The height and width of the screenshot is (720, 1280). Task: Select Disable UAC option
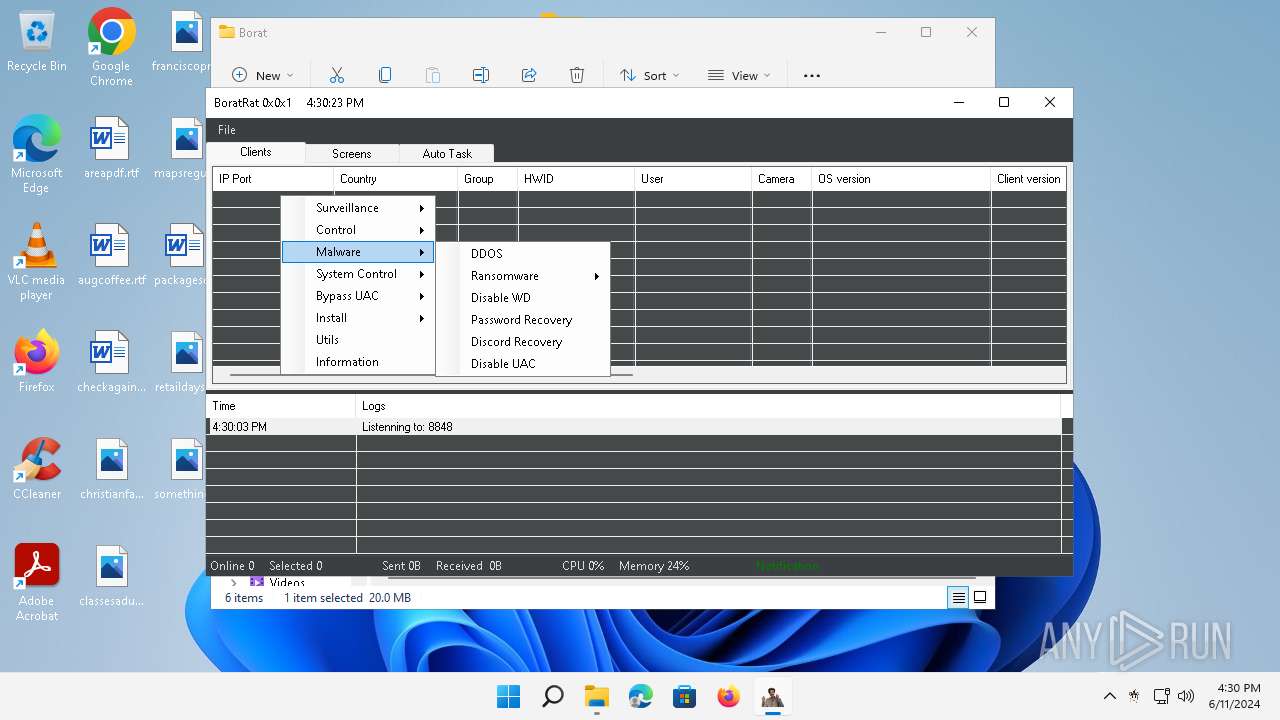click(523, 364)
